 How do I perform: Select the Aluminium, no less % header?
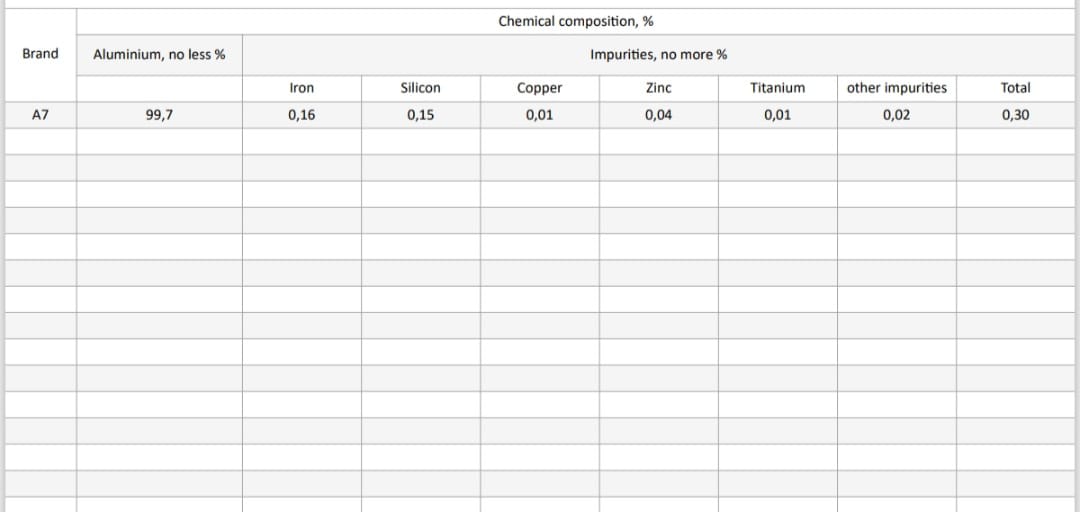[x=159, y=54]
